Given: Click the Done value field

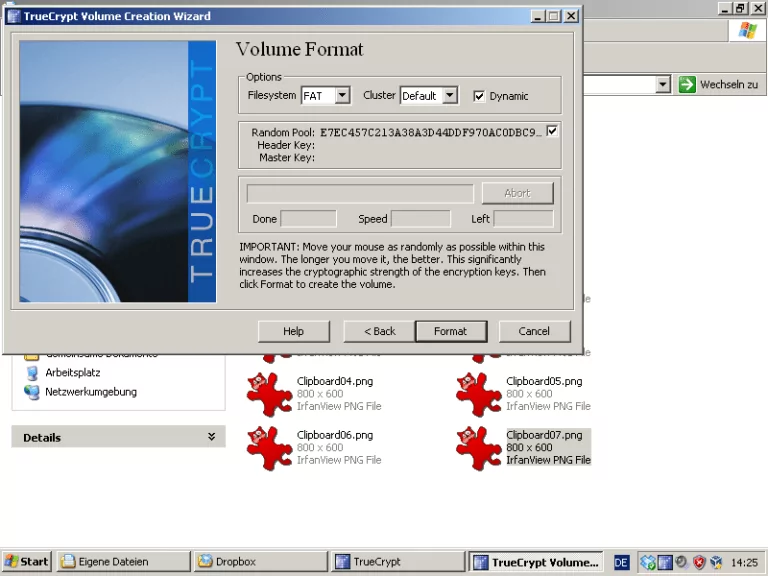Looking at the screenshot, I should [x=308, y=219].
